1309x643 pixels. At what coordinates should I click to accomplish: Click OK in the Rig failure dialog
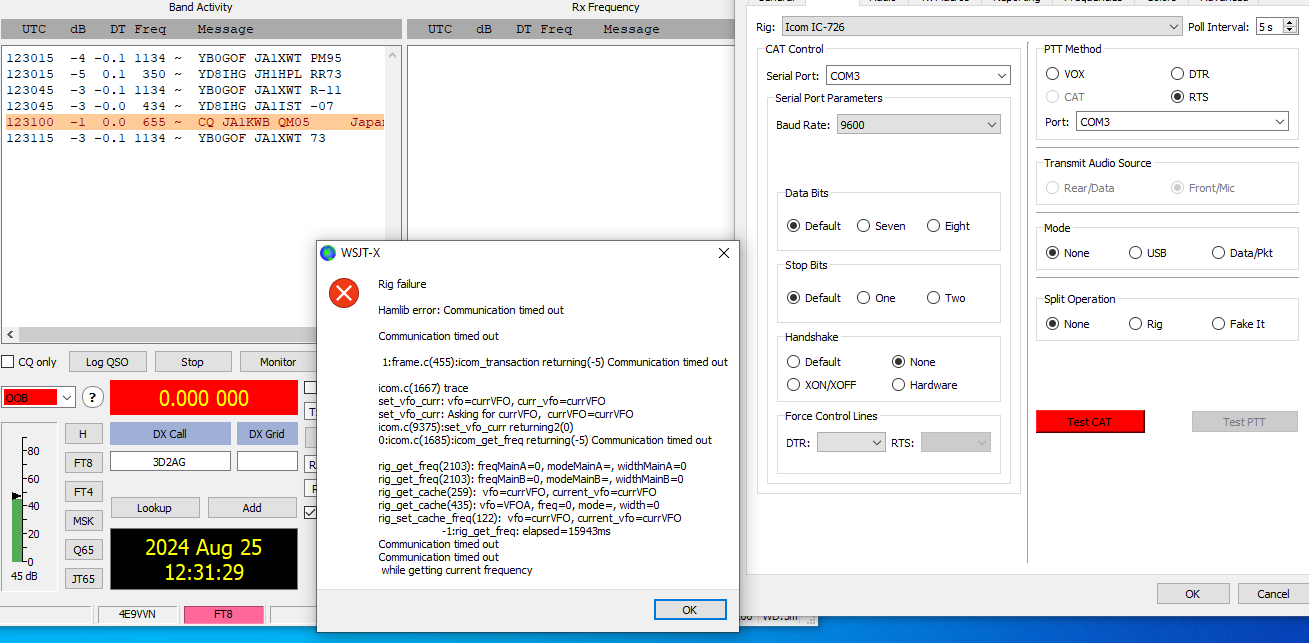[x=689, y=609]
